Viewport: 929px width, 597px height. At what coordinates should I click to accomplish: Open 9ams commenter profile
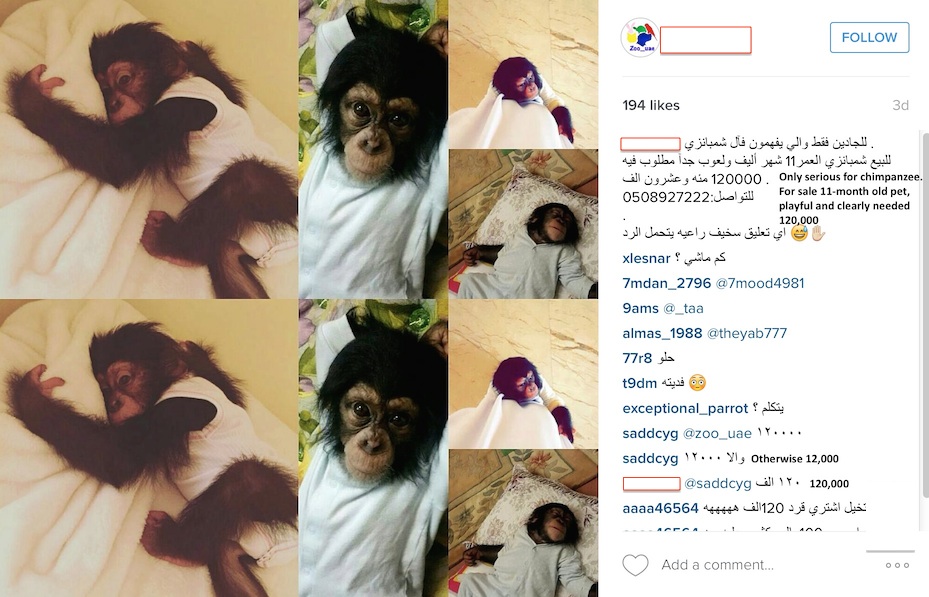tap(640, 309)
